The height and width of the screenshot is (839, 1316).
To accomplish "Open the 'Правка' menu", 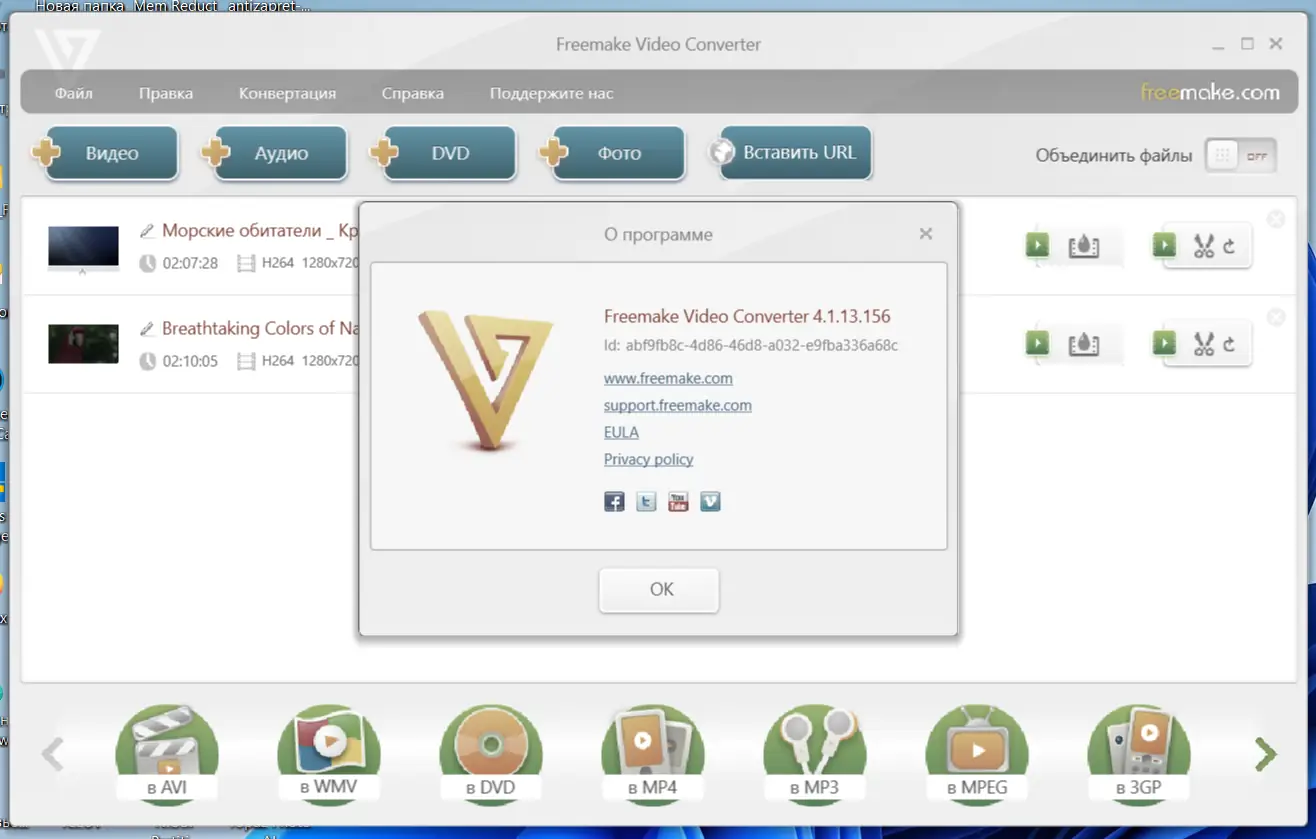I will 166,93.
